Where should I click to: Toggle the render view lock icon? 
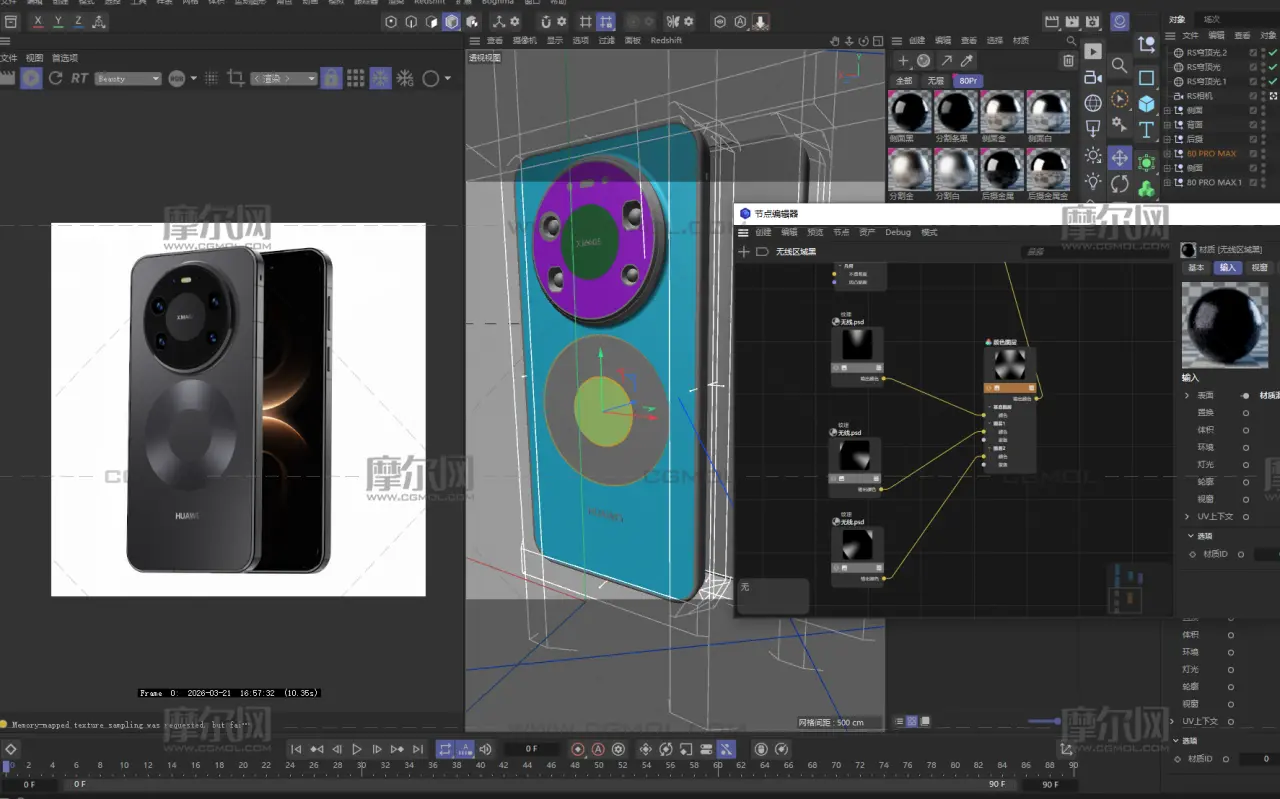tap(330, 78)
